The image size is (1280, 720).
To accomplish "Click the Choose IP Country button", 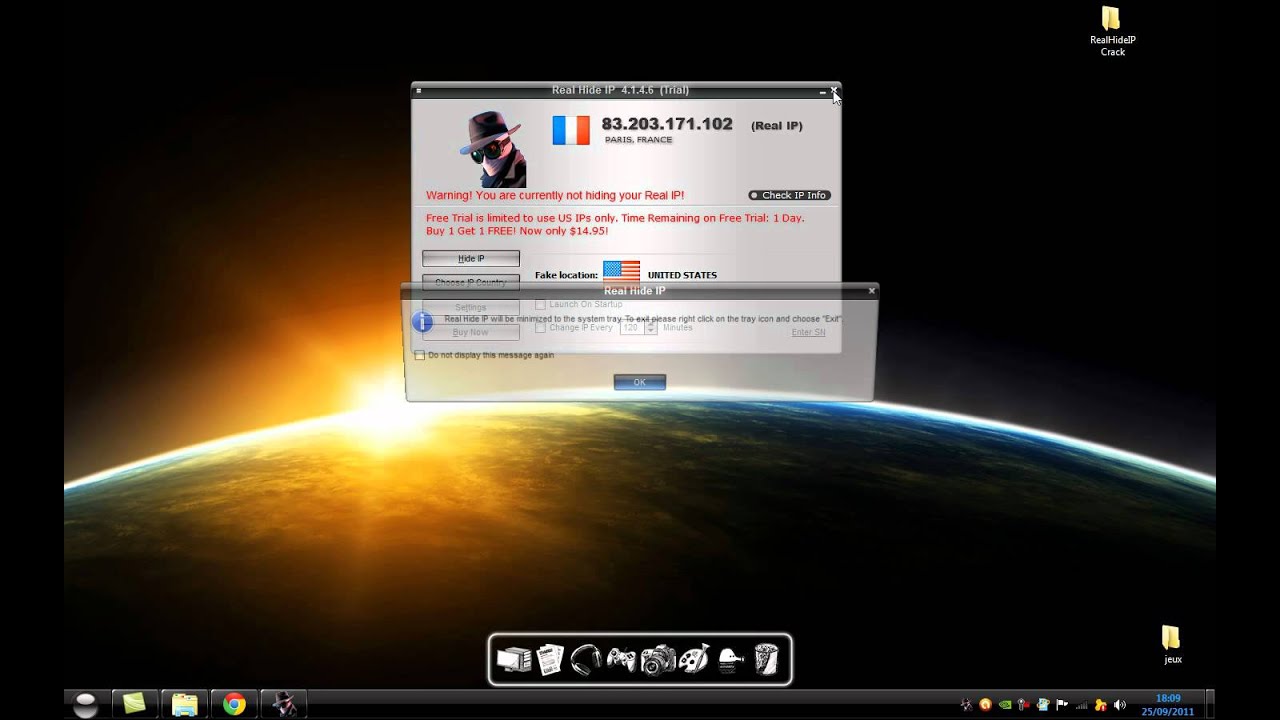I will coord(471,283).
